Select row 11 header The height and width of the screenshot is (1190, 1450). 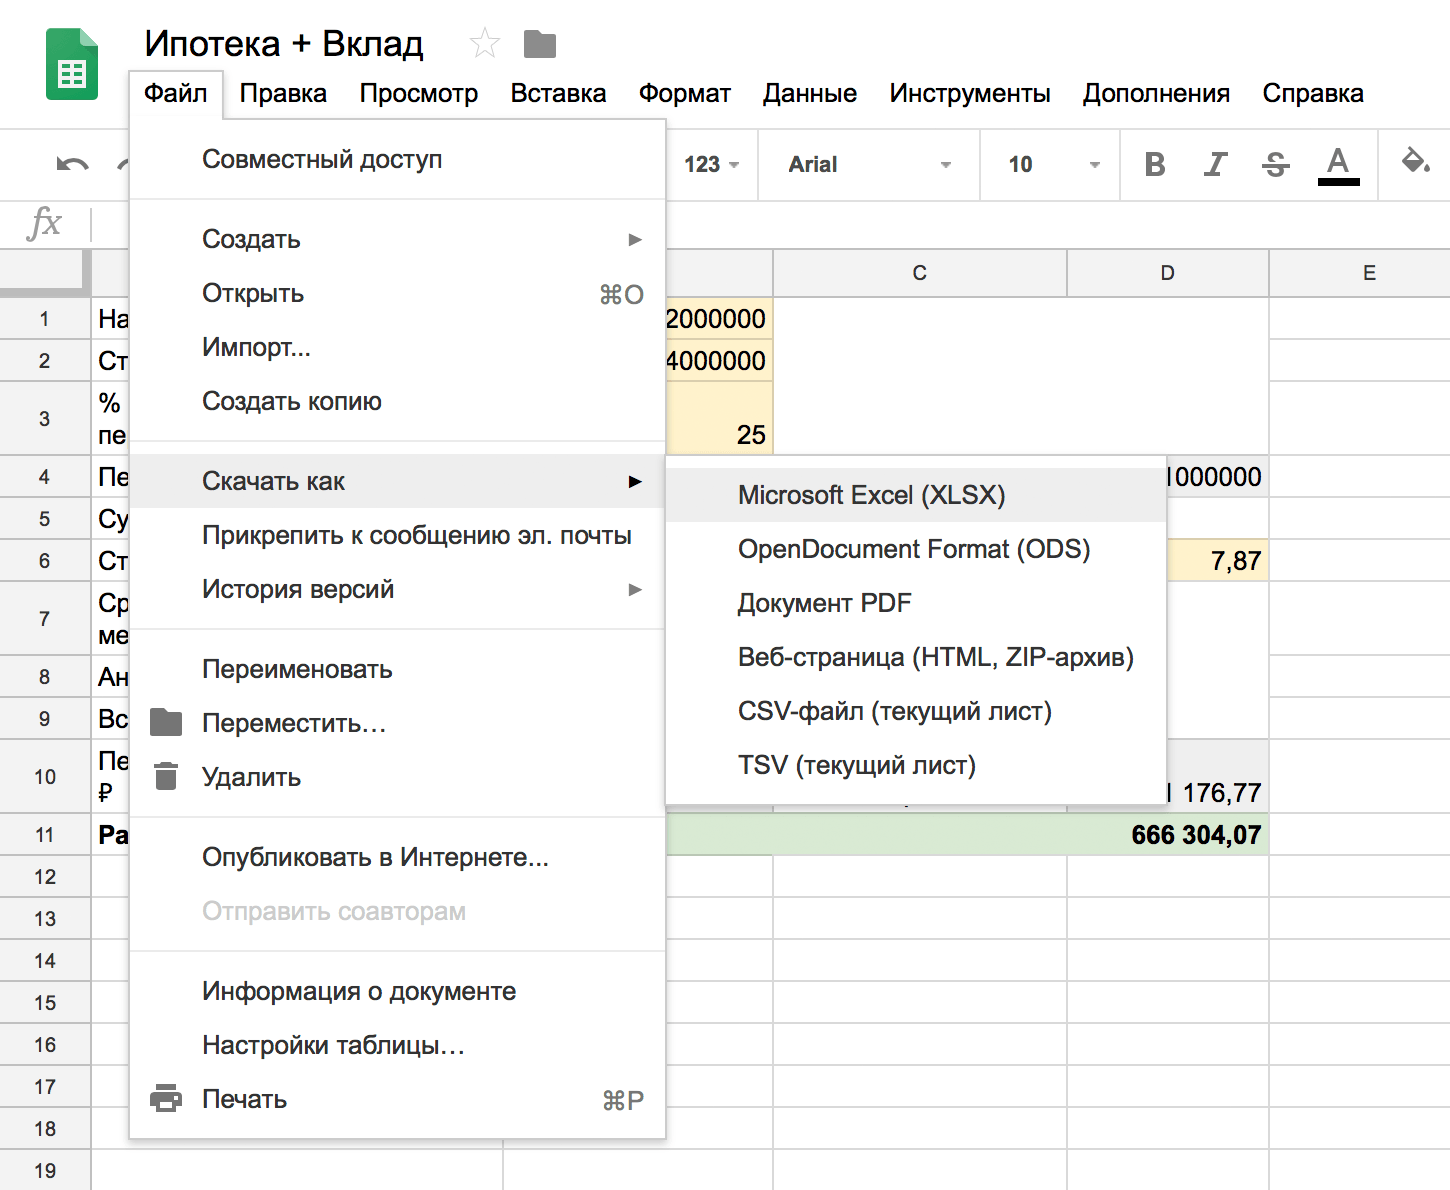pyautogui.click(x=45, y=834)
